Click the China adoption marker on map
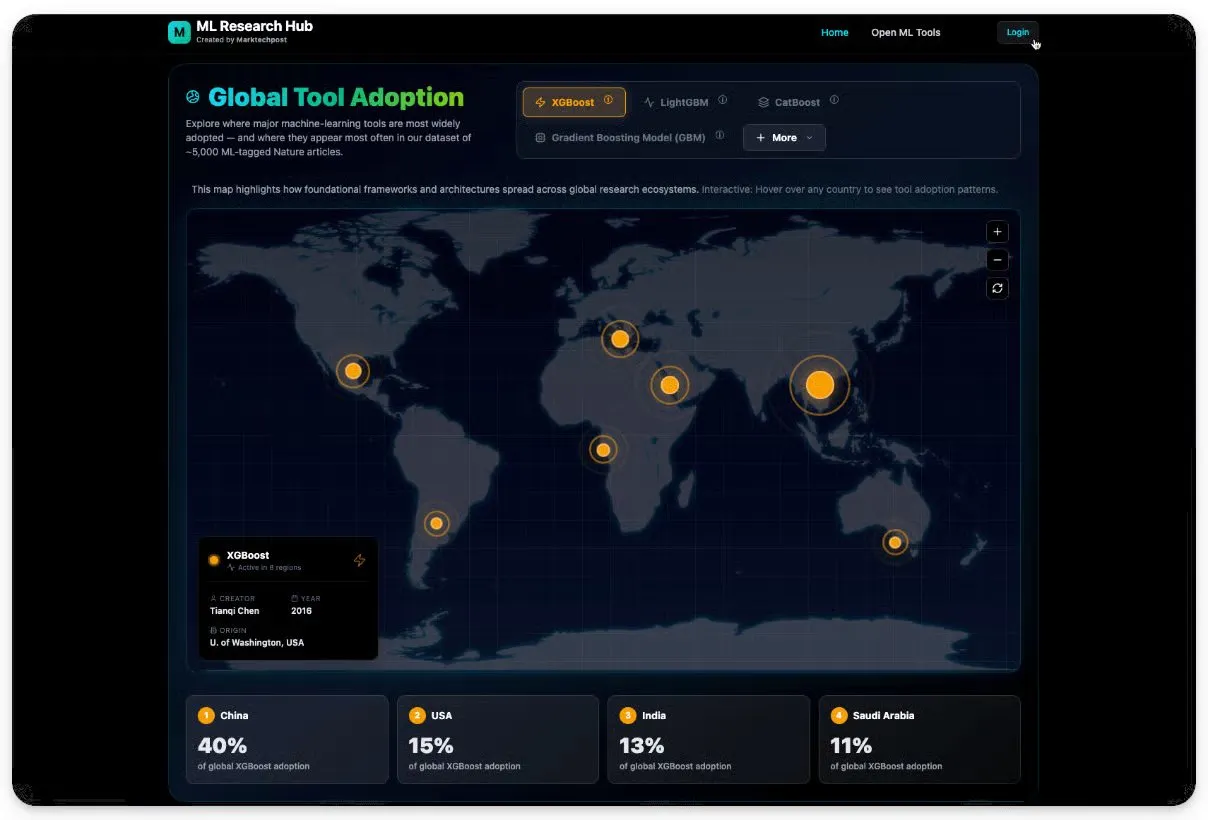 819,385
